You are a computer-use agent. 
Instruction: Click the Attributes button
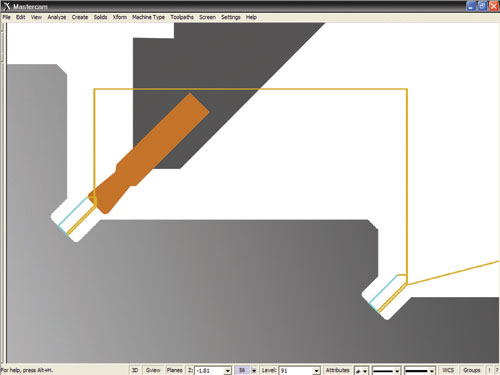tap(337, 370)
